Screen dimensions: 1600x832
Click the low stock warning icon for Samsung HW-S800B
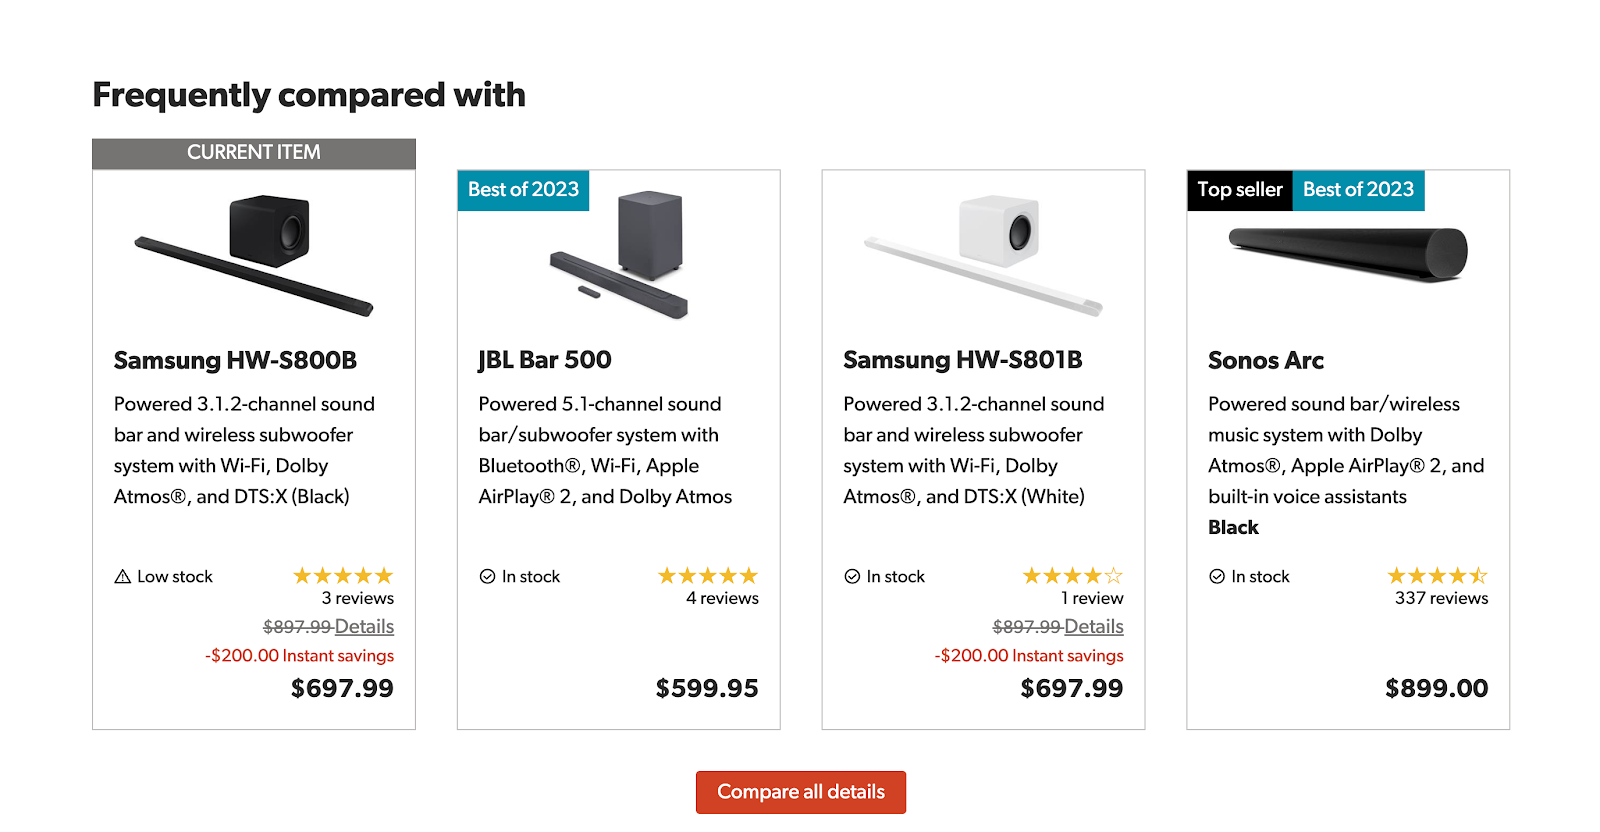click(x=120, y=576)
